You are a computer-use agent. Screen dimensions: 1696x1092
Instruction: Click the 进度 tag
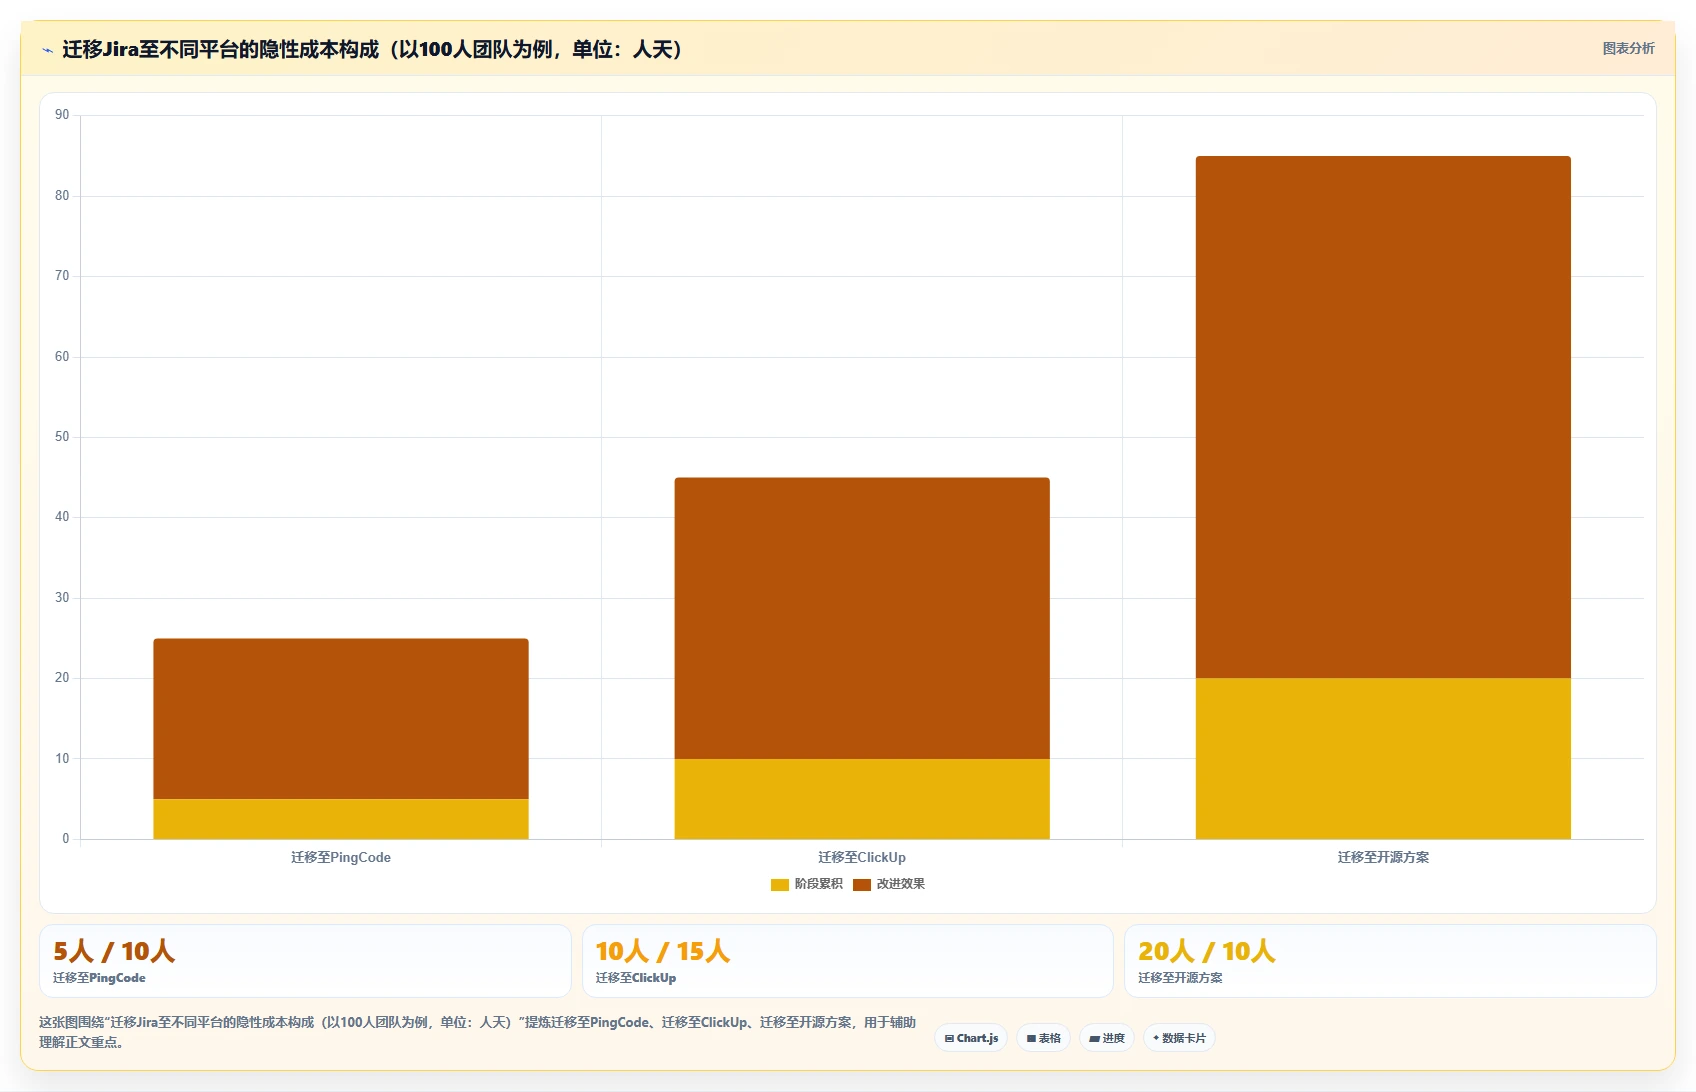coord(1106,1038)
